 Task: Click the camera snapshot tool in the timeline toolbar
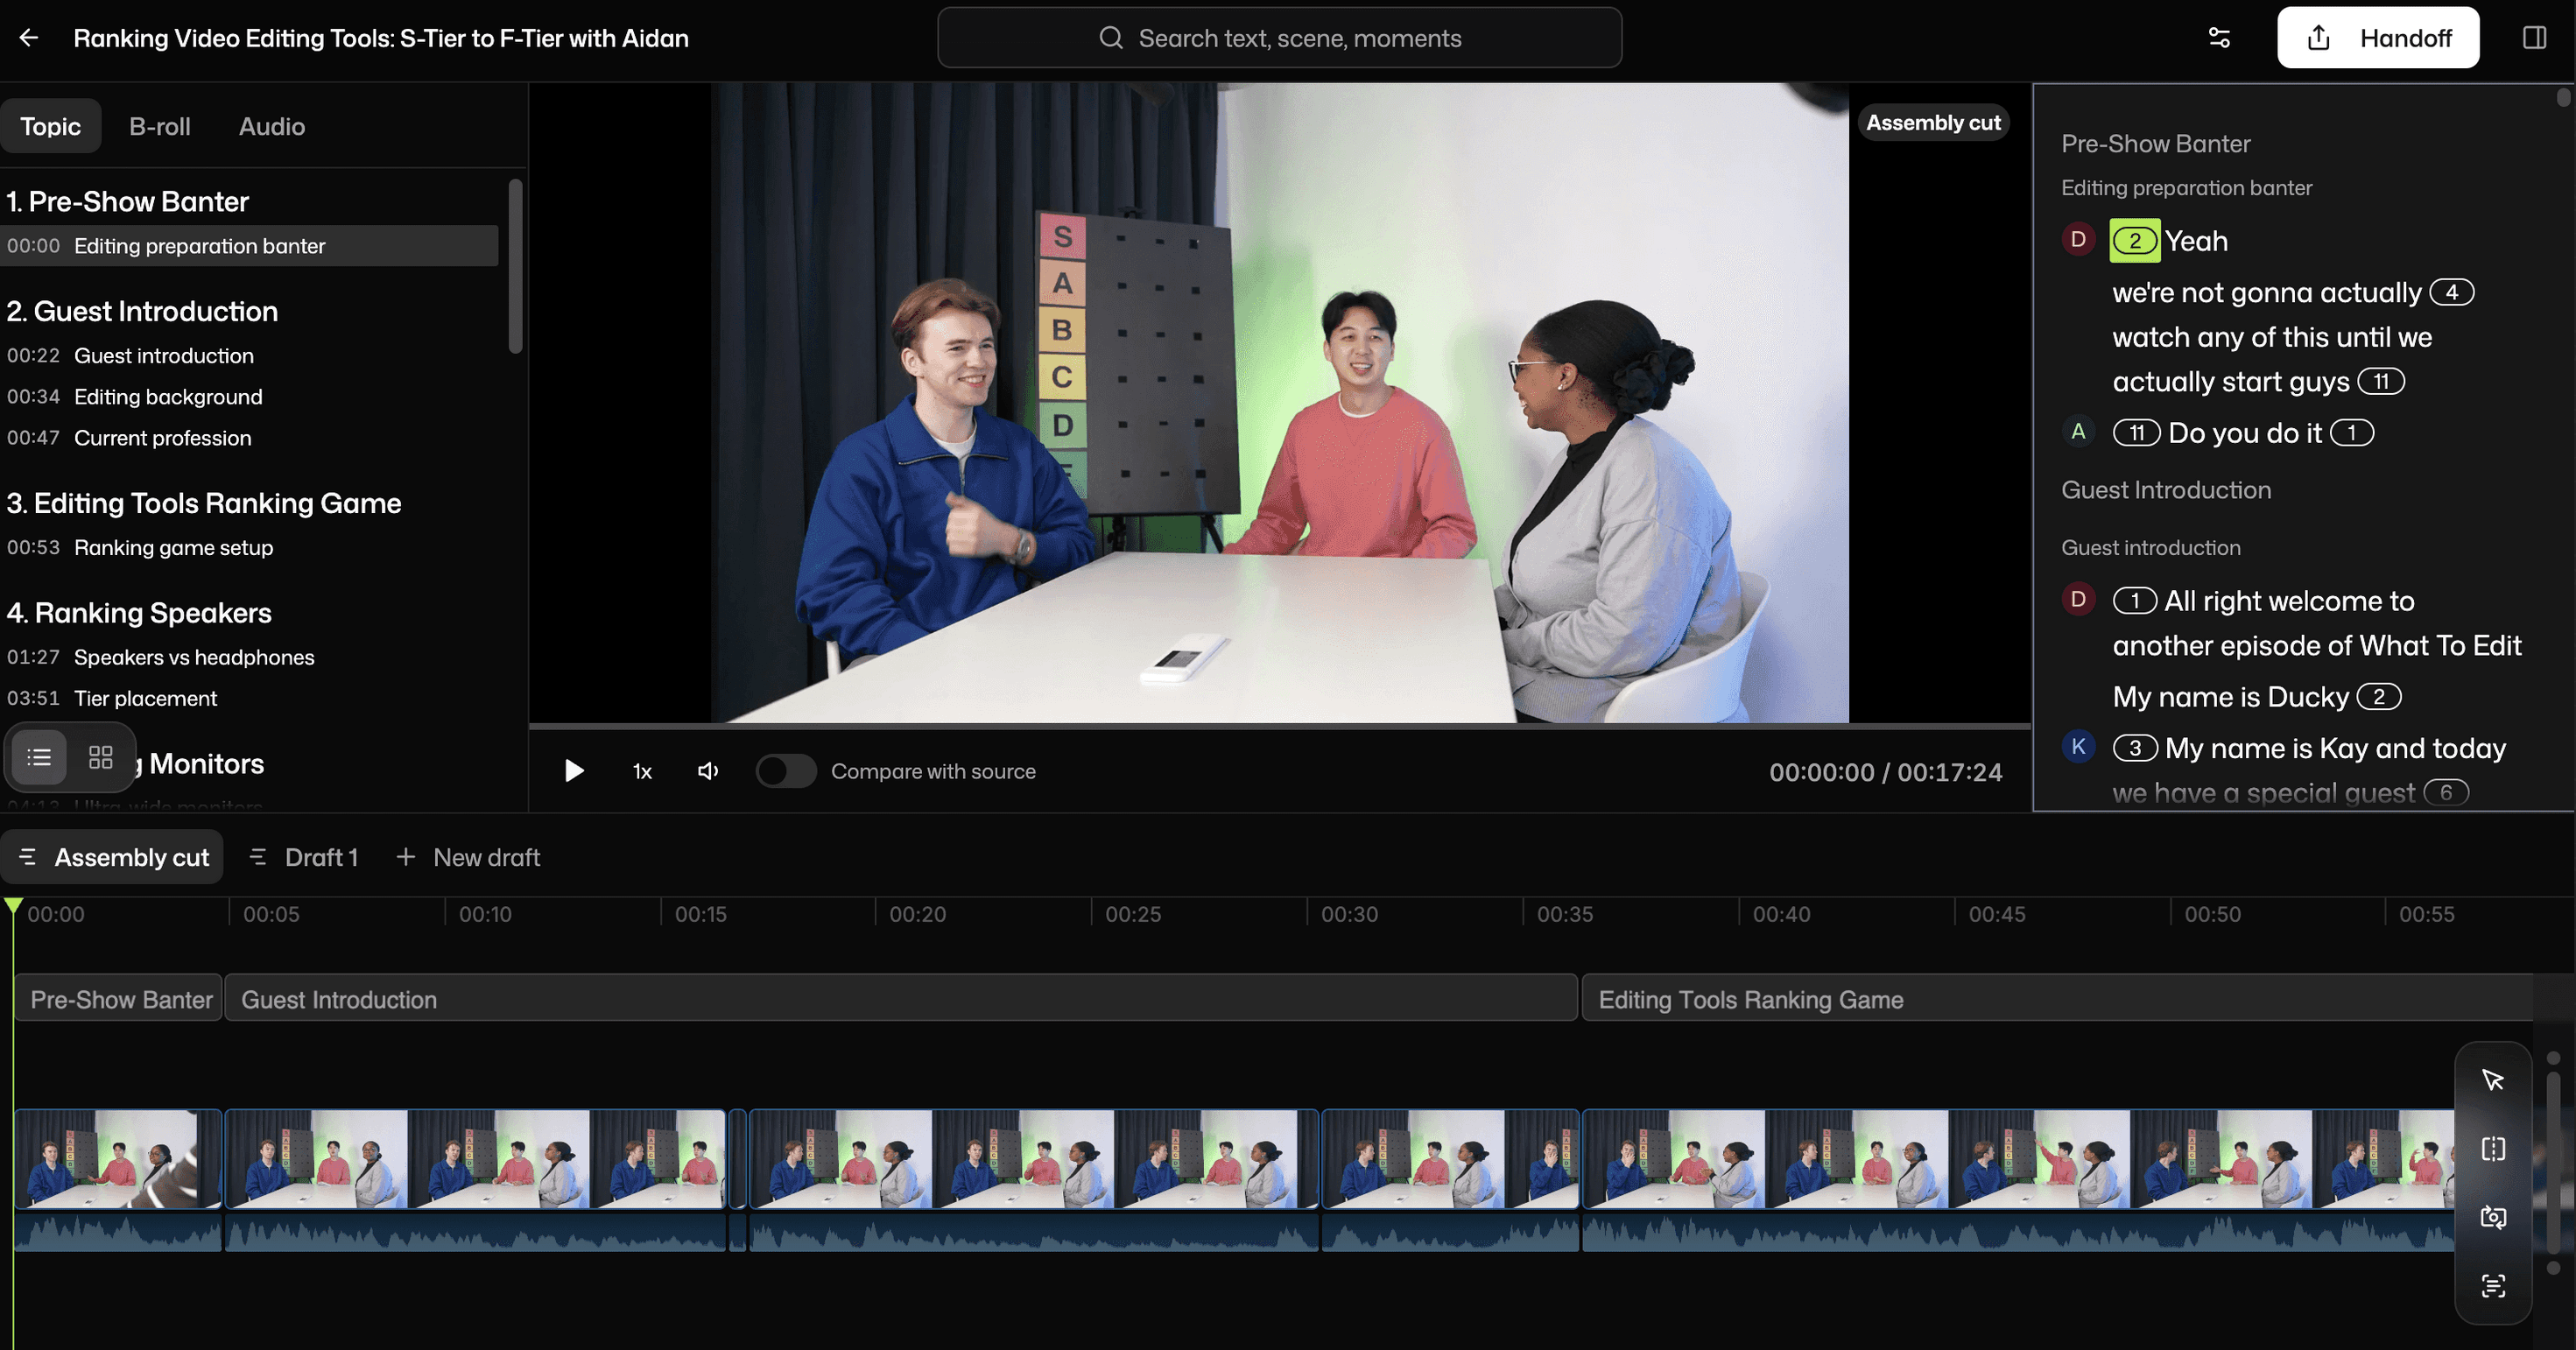pos(2493,1217)
